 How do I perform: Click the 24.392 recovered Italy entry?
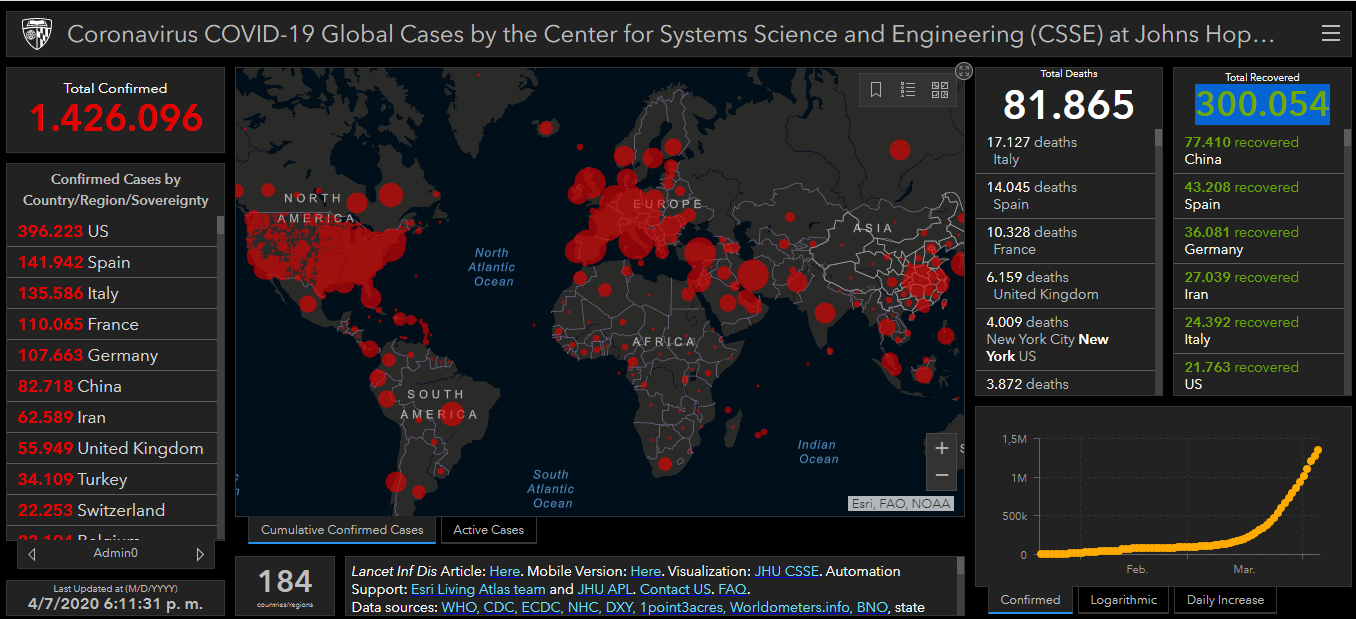click(x=1261, y=330)
